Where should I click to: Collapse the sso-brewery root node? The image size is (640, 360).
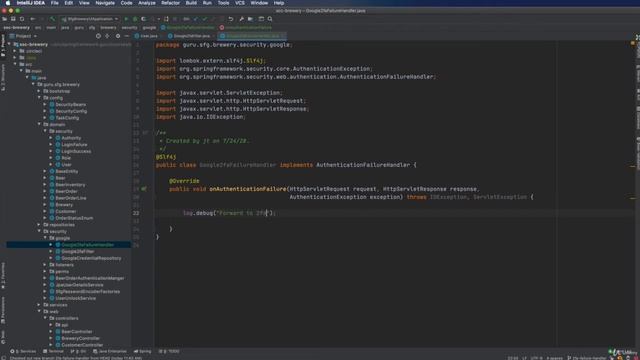tap(9, 44)
